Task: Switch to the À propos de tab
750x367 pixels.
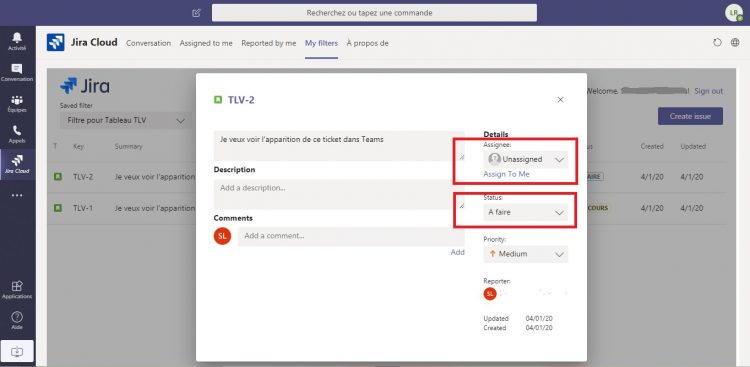Action: [x=367, y=43]
